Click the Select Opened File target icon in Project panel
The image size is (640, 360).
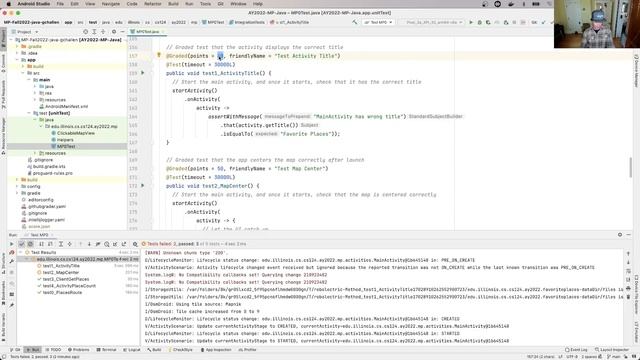coord(85,31)
